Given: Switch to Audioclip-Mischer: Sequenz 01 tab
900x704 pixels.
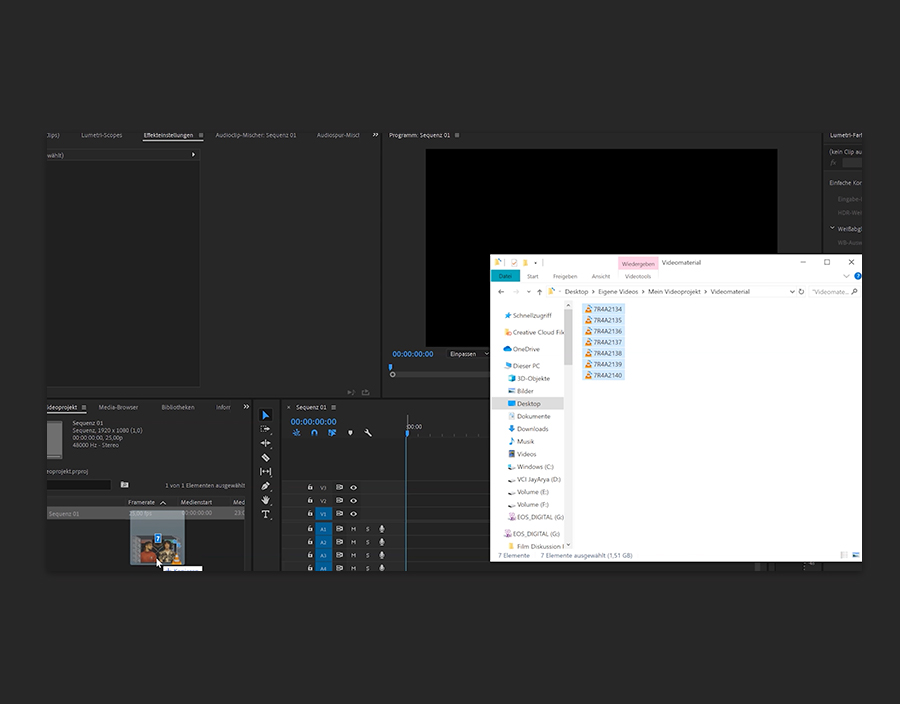Looking at the screenshot, I should (256, 135).
